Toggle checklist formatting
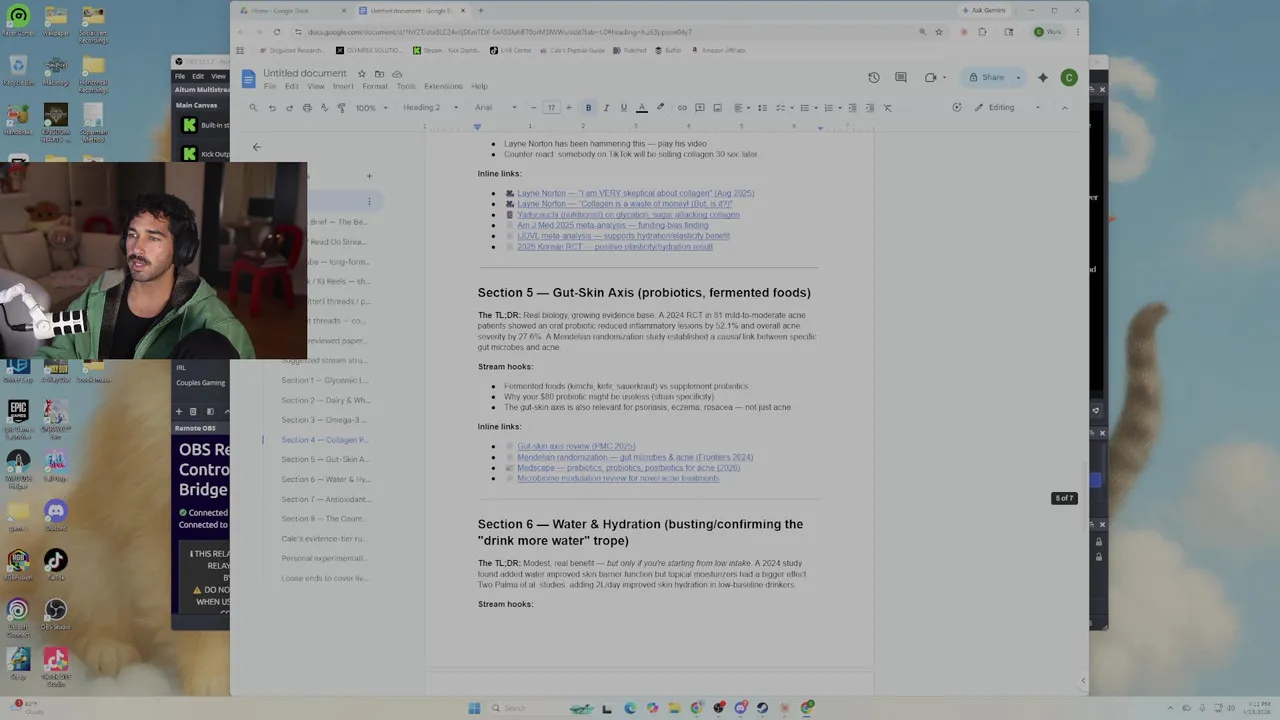Viewport: 1280px width, 720px height. (x=783, y=108)
